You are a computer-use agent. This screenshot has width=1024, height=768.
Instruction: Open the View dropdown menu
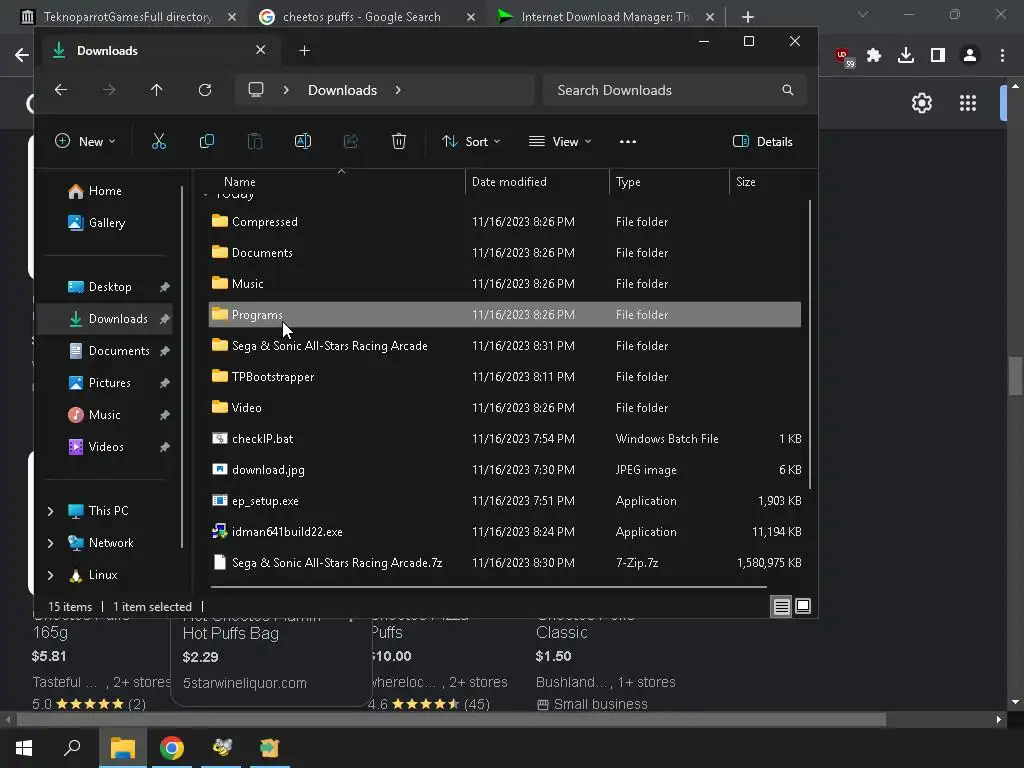pos(560,142)
